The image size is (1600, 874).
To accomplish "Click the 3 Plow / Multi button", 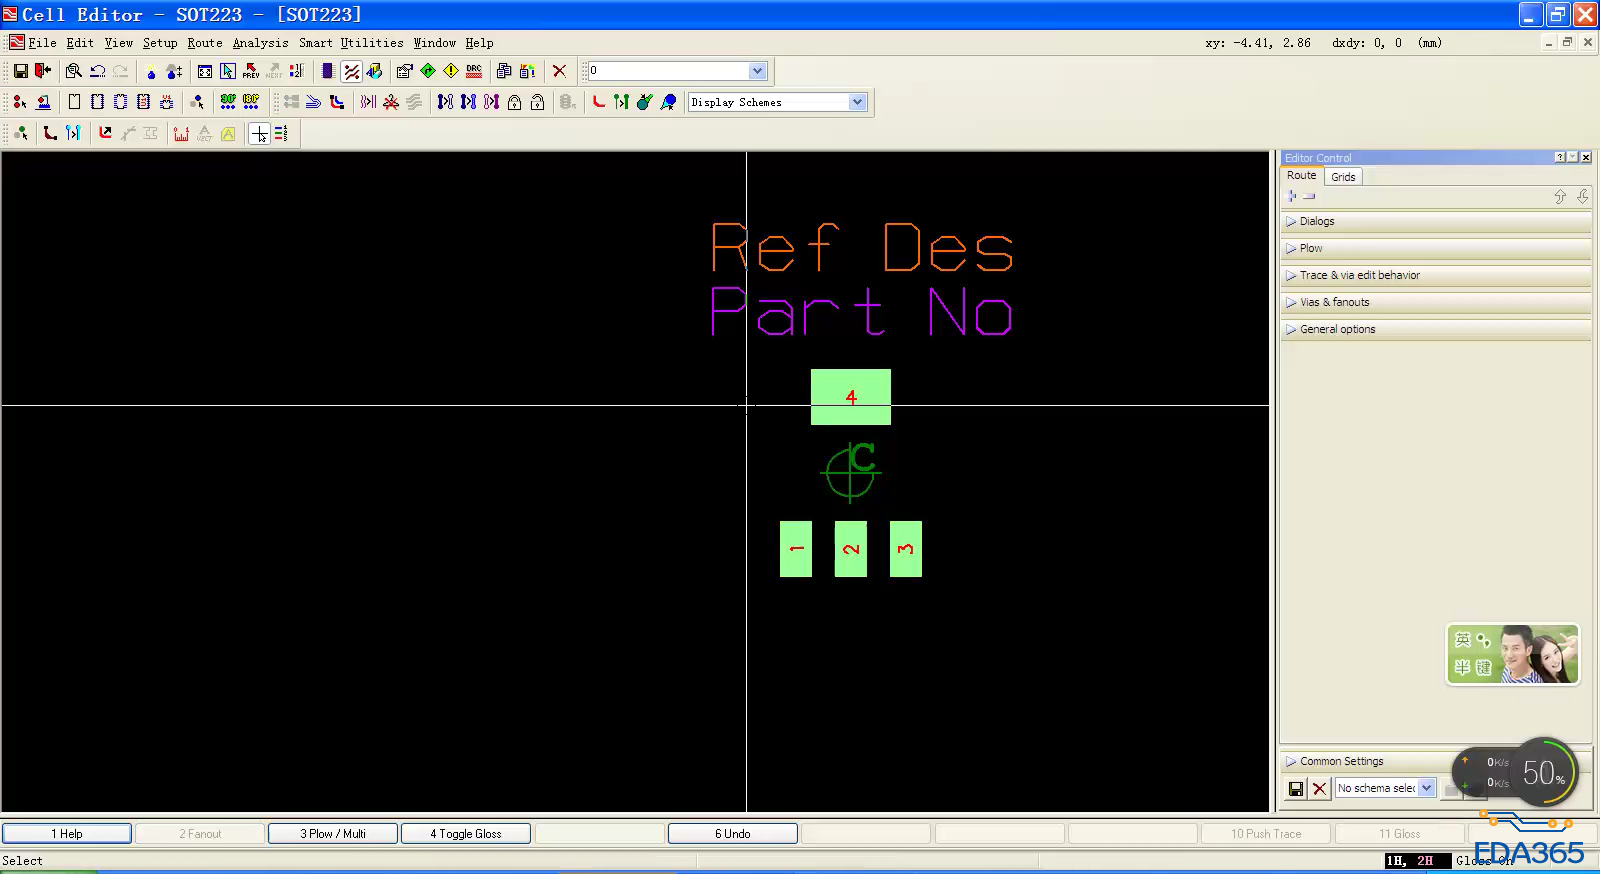I will click(333, 833).
